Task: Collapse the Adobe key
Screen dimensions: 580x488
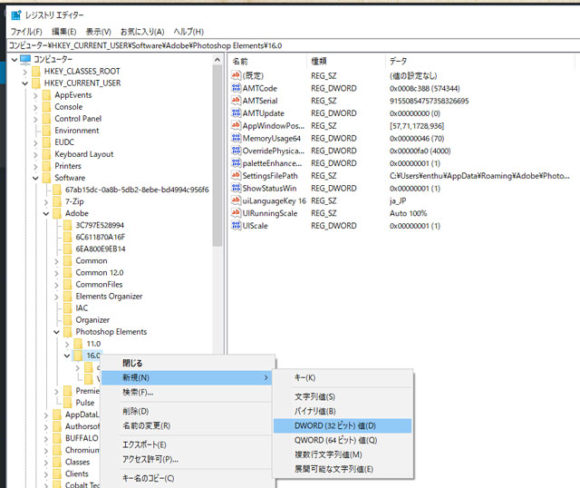Action: (46, 213)
